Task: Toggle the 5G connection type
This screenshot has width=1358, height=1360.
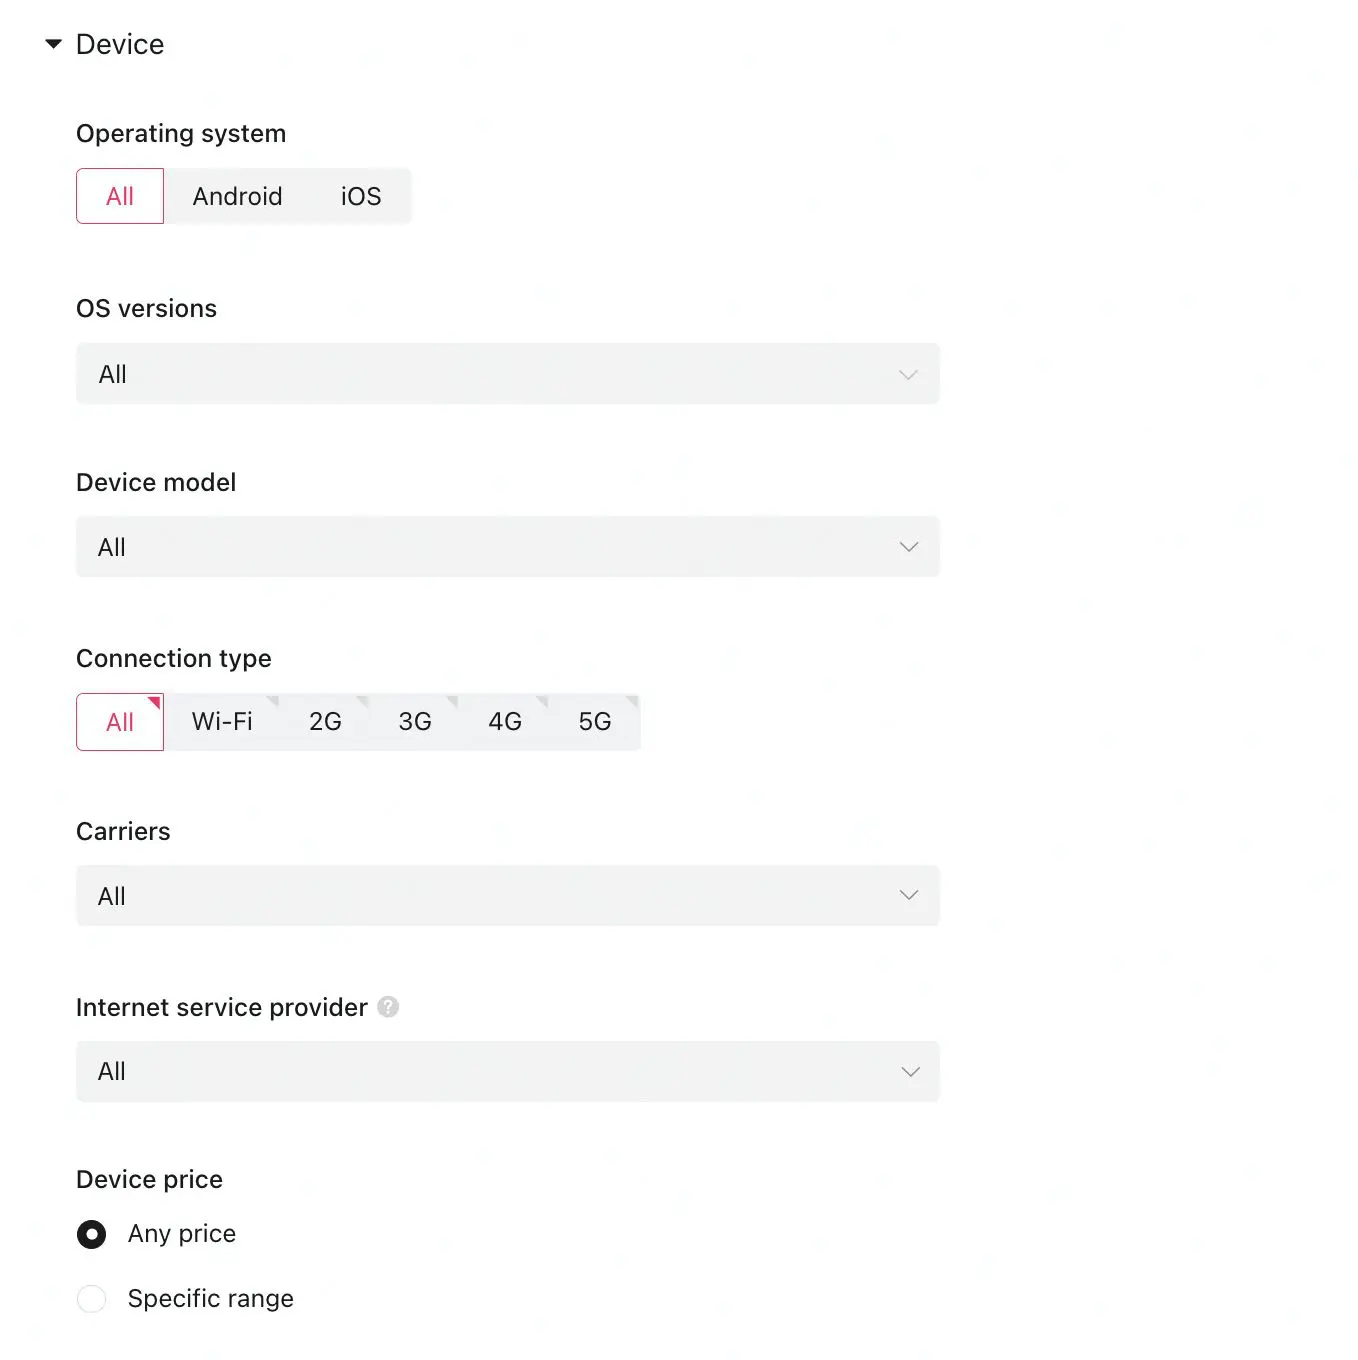Action: 595,722
